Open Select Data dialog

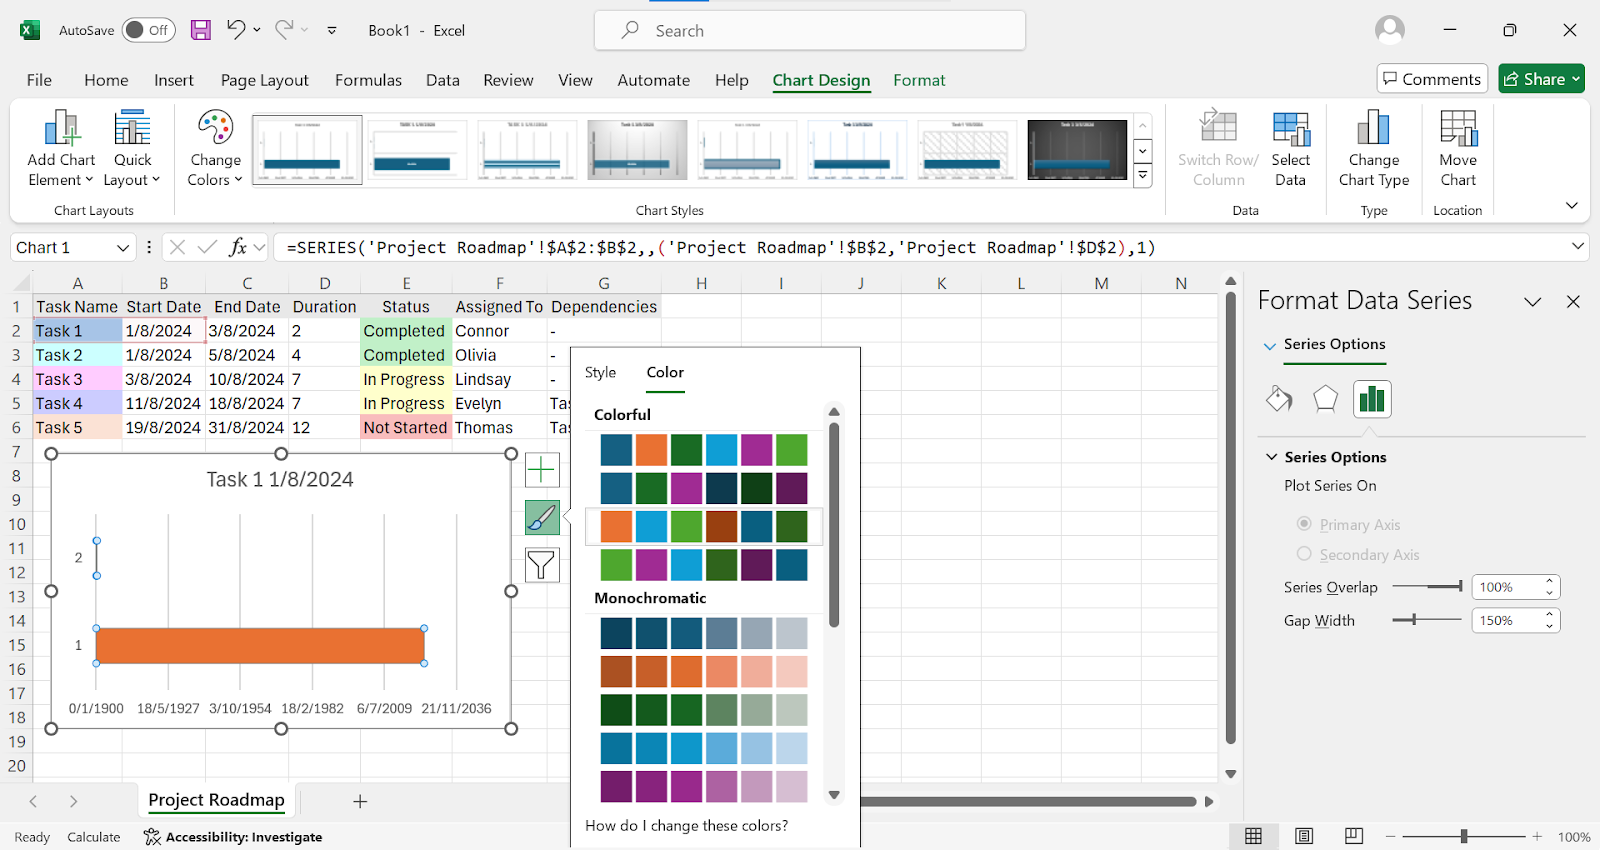[1290, 149]
